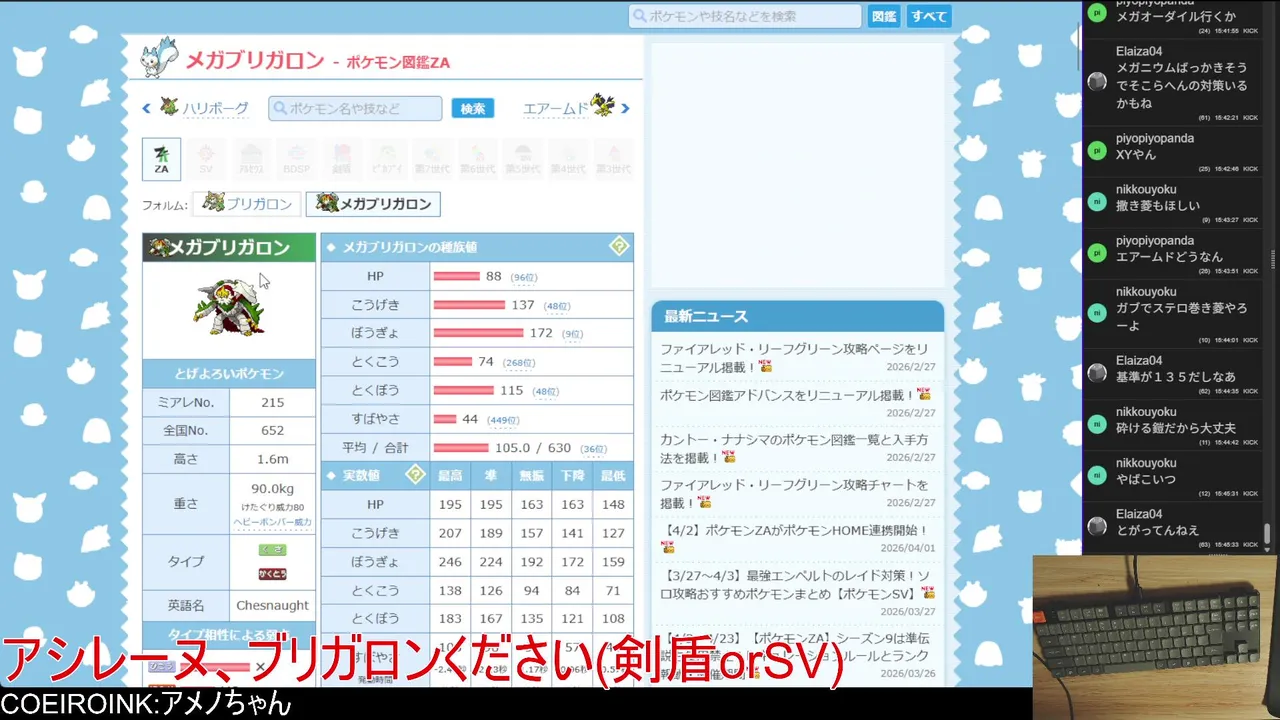Image resolution: width=1280 pixels, height=720 pixels.
Task: Open news: ファイアレッド・リーフグリーン攻略ページをリニューアル掲載
Action: 795,357
